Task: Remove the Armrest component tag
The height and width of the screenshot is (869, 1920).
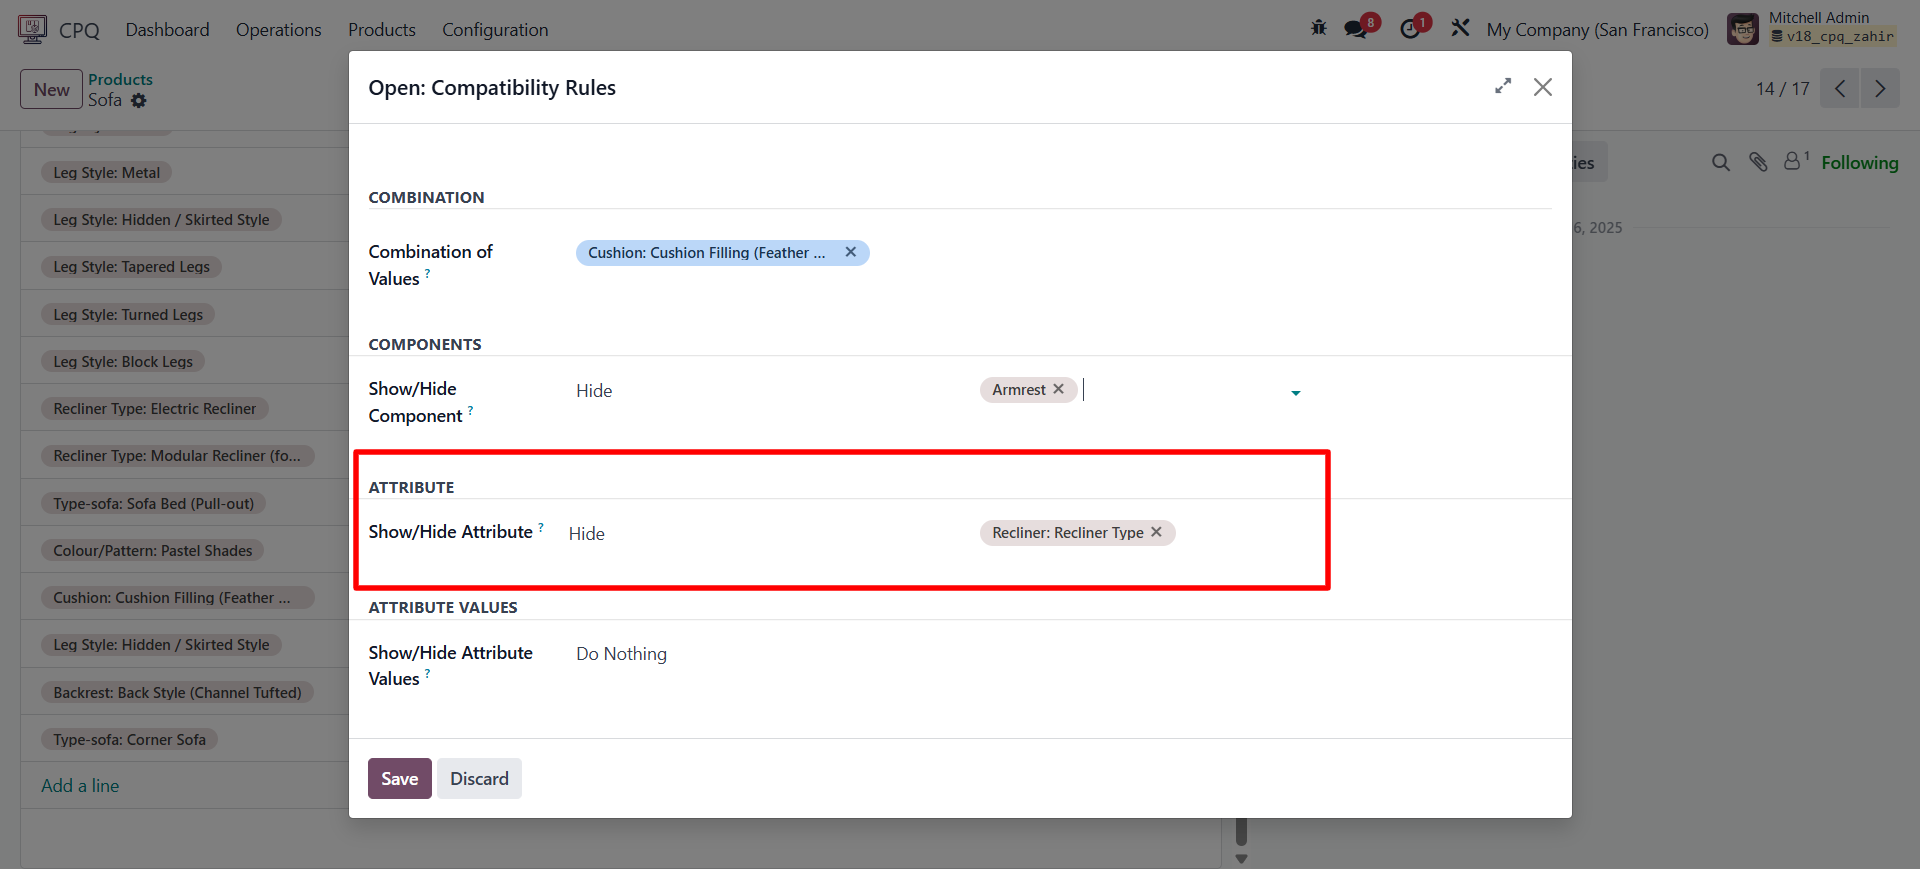Action: click(1059, 389)
